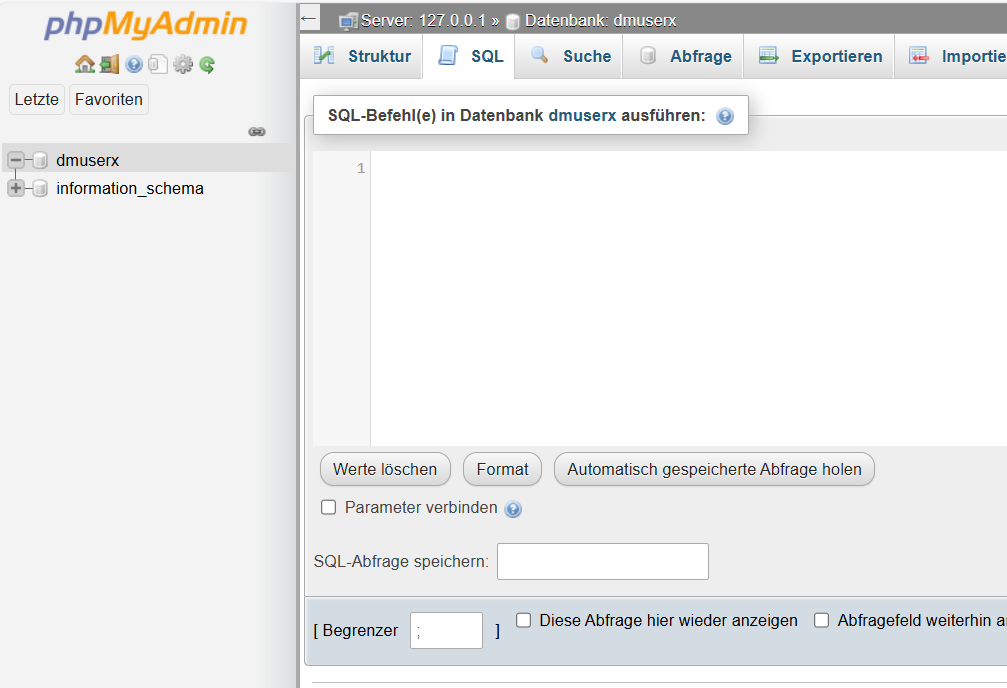This screenshot has width=1007, height=688.
Task: Click the log out door icon
Action: point(109,64)
